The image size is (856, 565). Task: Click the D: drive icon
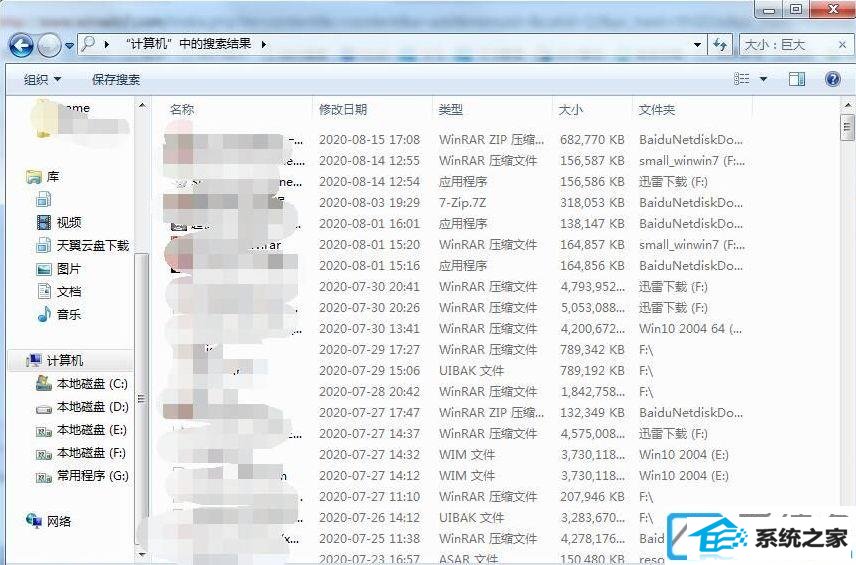pyautogui.click(x=44, y=408)
